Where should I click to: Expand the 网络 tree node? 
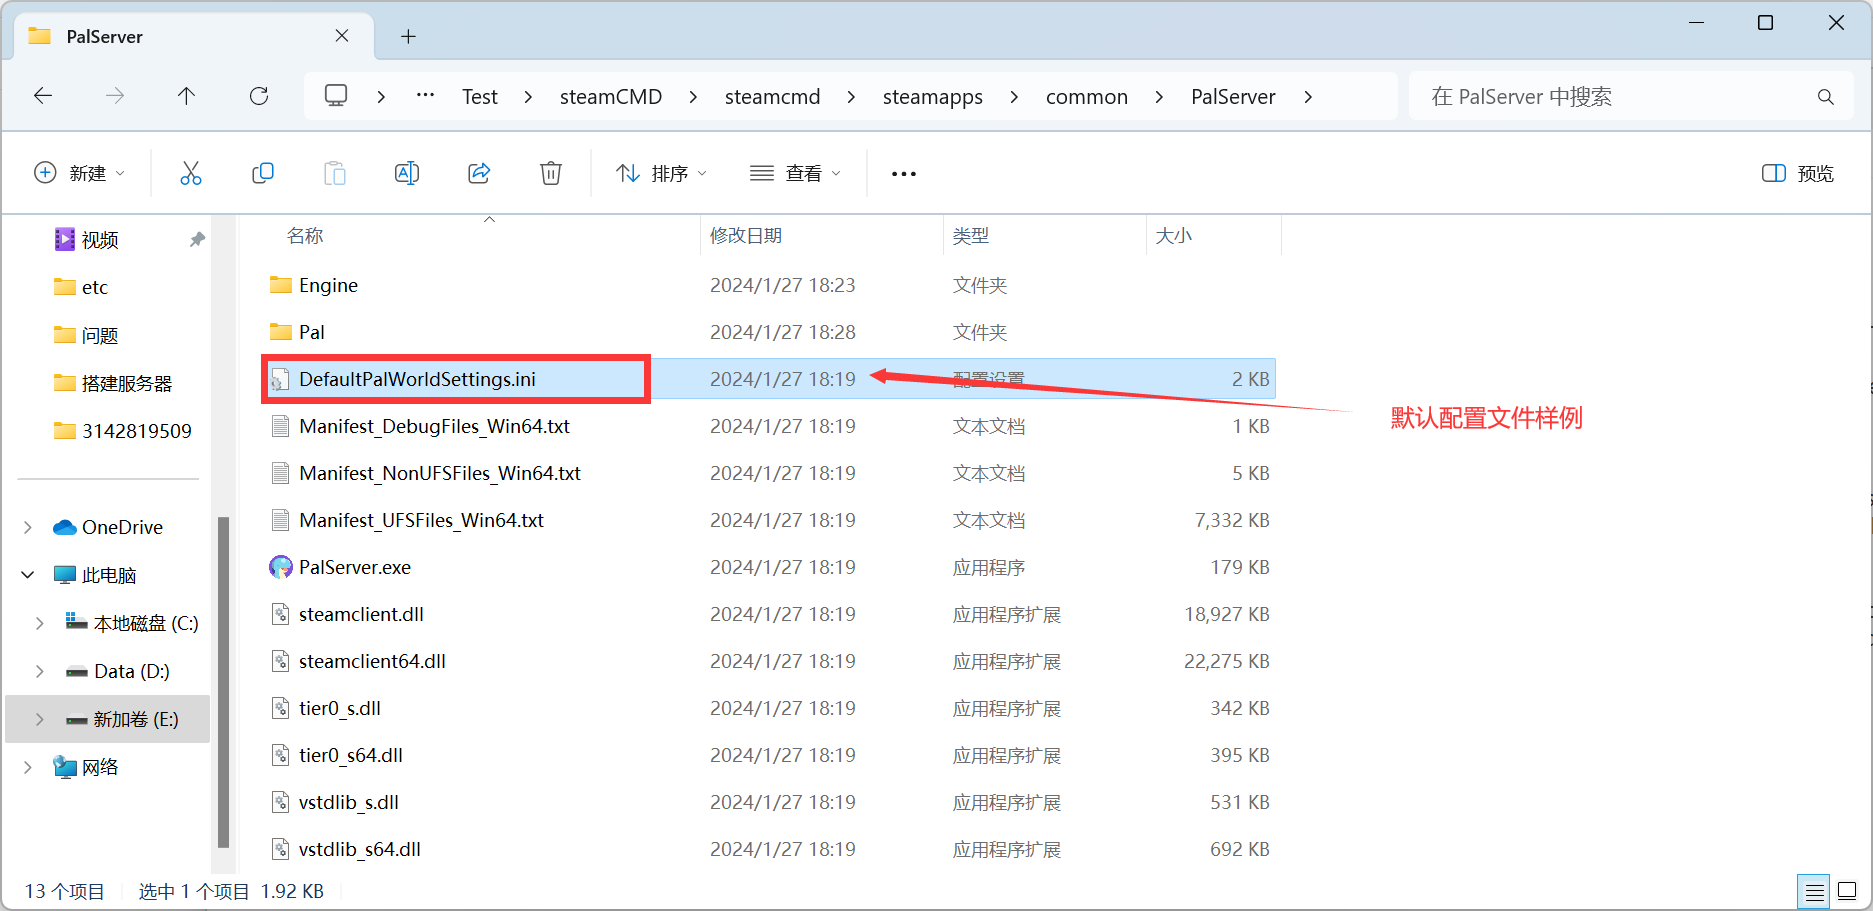[x=28, y=767]
